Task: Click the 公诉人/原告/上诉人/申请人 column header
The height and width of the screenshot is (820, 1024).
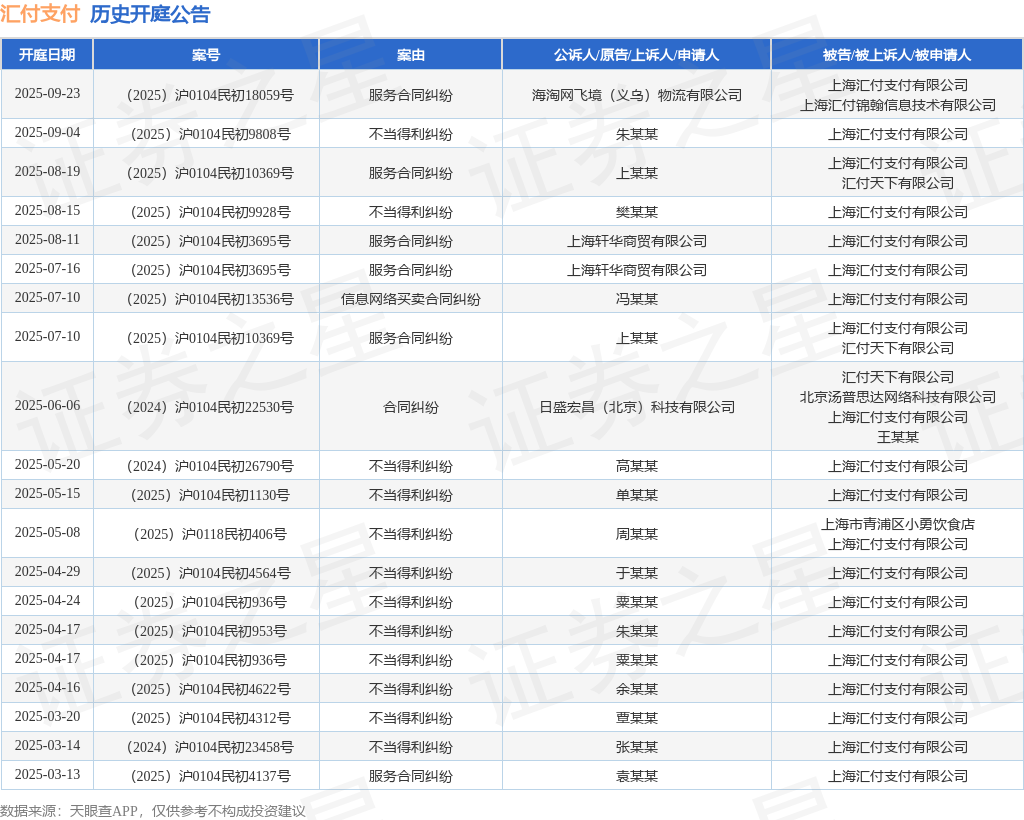Action: coord(636,55)
